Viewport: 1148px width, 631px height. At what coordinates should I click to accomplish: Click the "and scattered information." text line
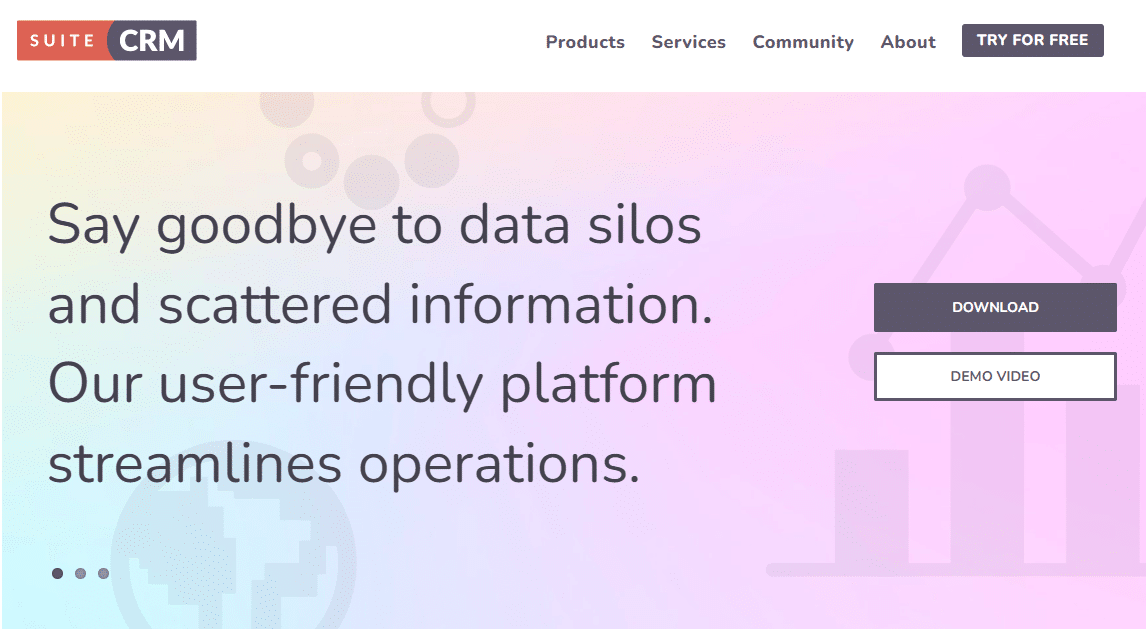(380, 304)
